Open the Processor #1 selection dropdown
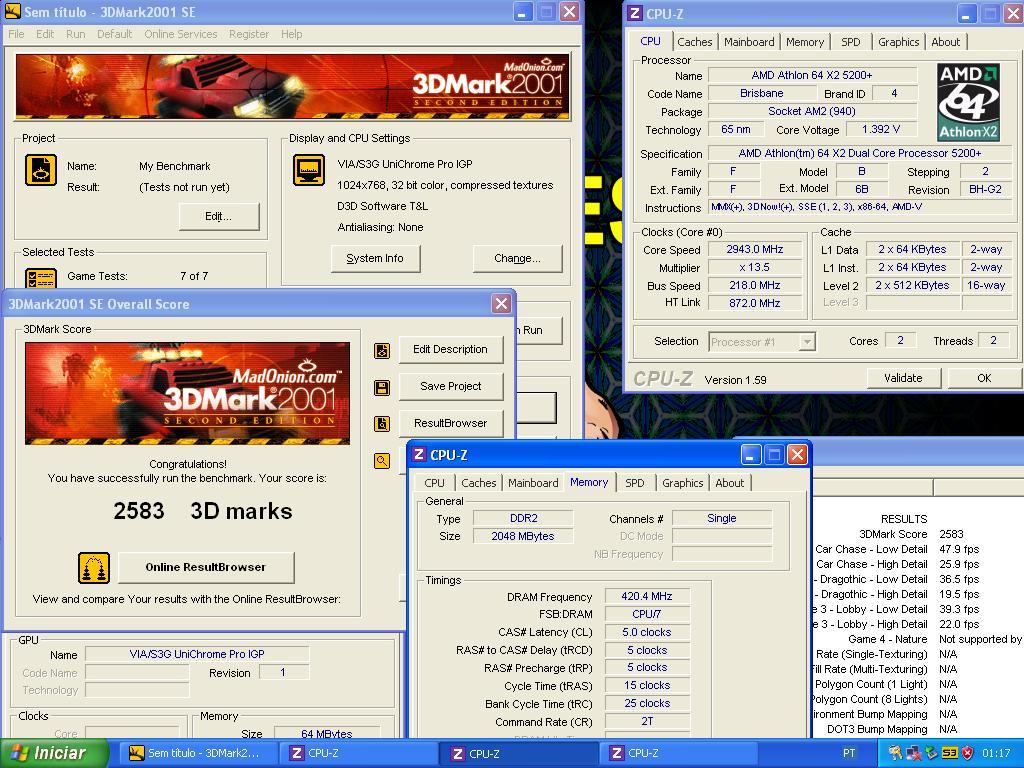The image size is (1024, 768). tap(807, 342)
